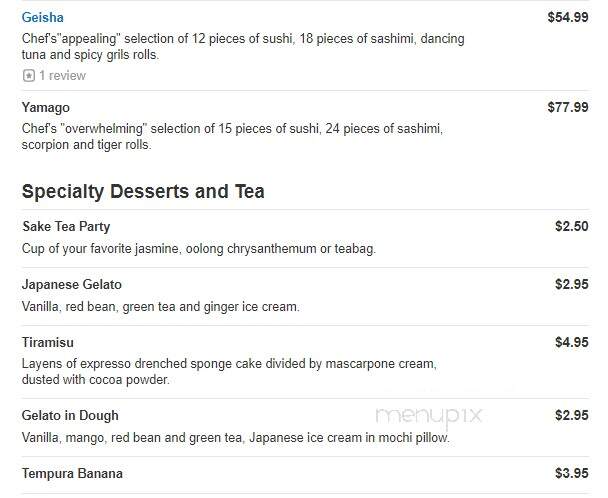
Task: Click the Yamago description about scorpion rolls
Action: (x=232, y=137)
